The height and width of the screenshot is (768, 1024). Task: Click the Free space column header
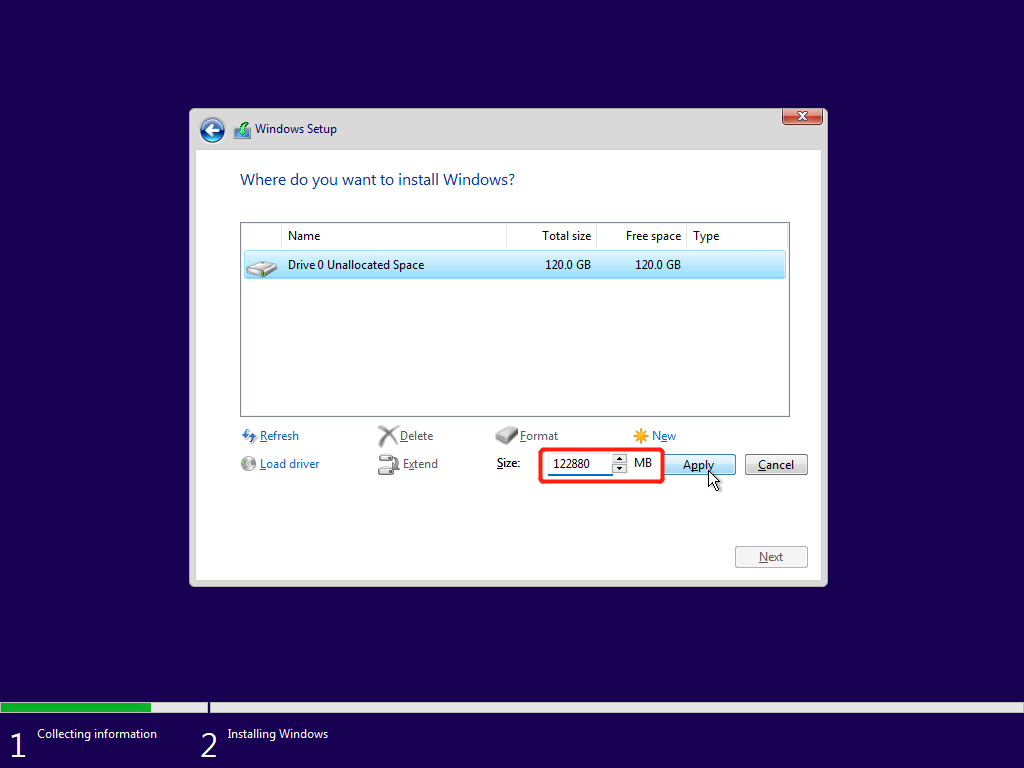(642, 236)
